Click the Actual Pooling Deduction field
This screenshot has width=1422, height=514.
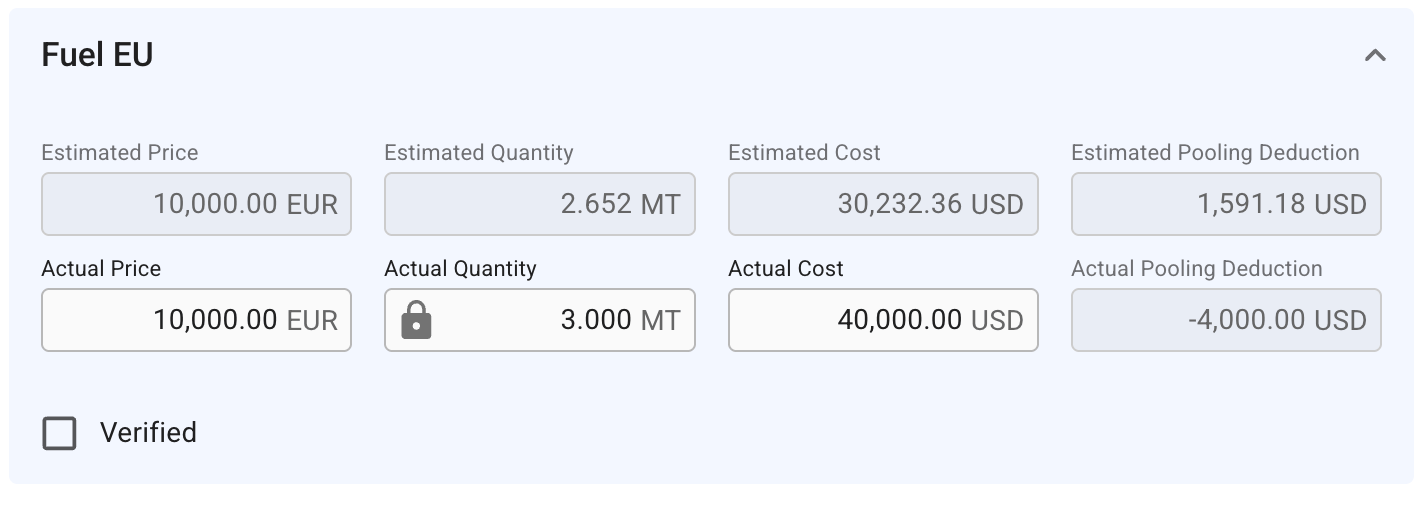pos(1226,320)
